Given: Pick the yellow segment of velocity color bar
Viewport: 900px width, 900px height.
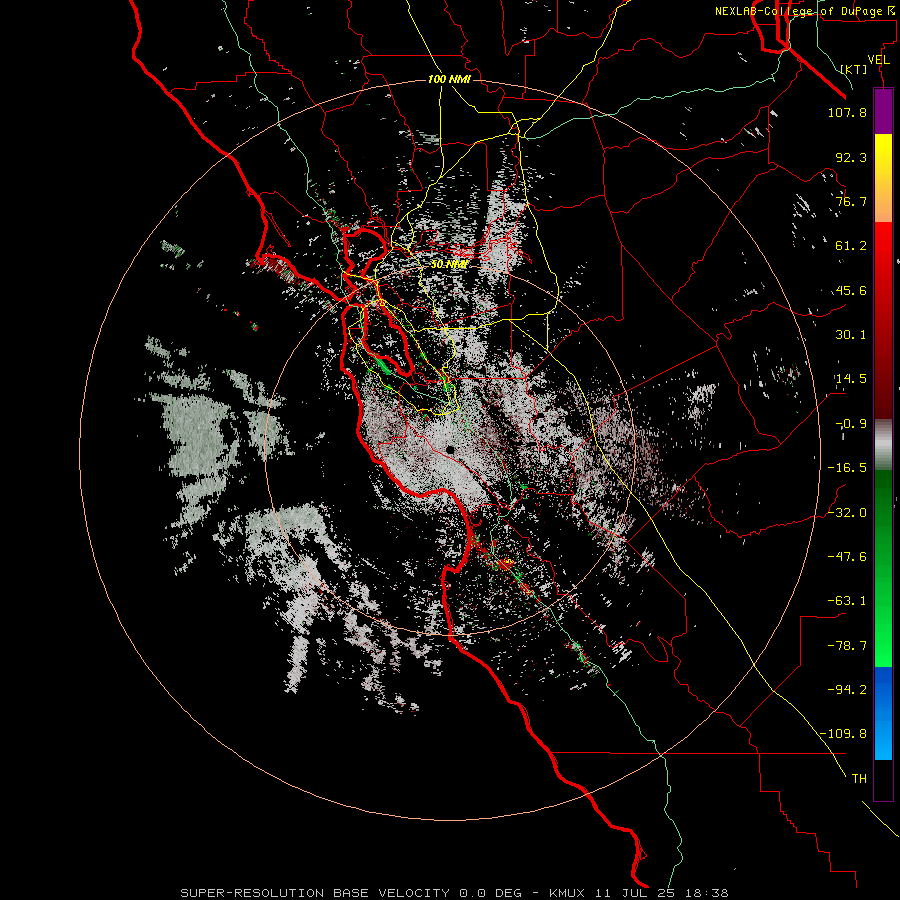Looking at the screenshot, I should 883,179.
